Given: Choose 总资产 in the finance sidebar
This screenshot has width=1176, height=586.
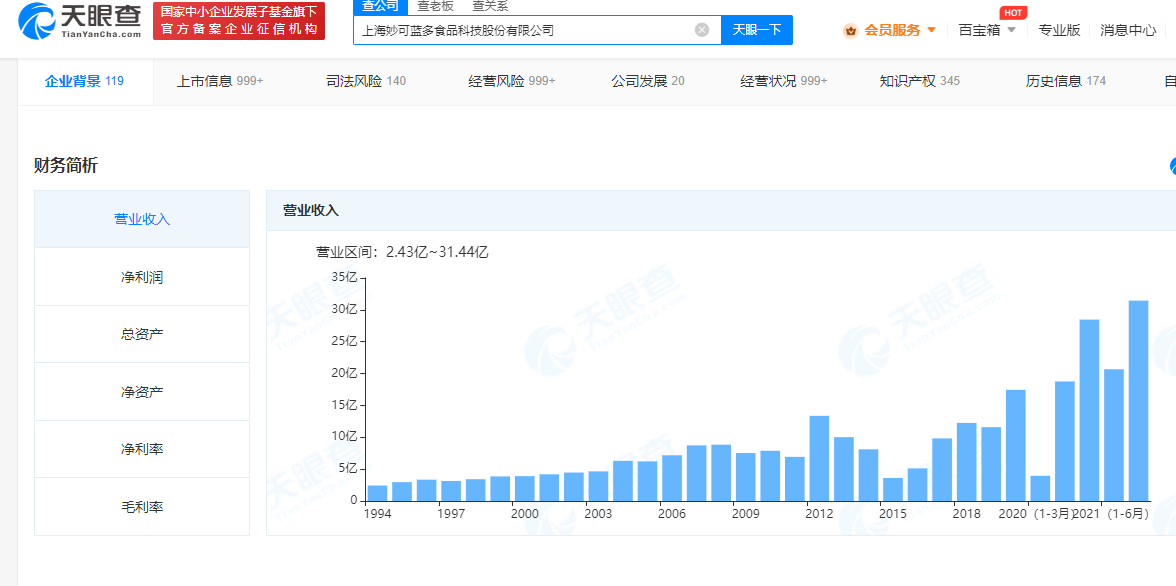Looking at the screenshot, I should point(142,334).
